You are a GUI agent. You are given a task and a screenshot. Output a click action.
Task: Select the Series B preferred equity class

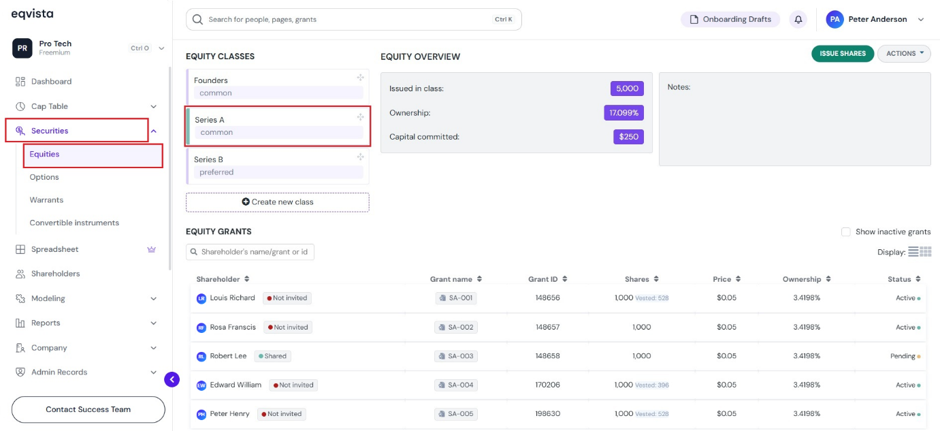tap(278, 165)
